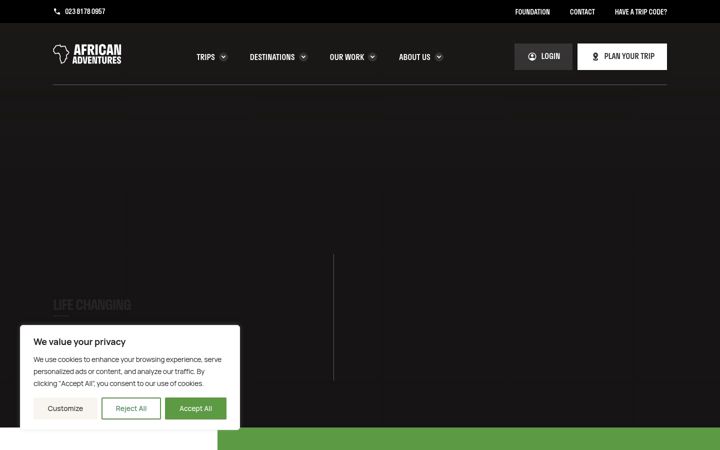Screen dimensions: 720x450
Task: Open the Trips menu
Action: pyautogui.click(x=206, y=57)
